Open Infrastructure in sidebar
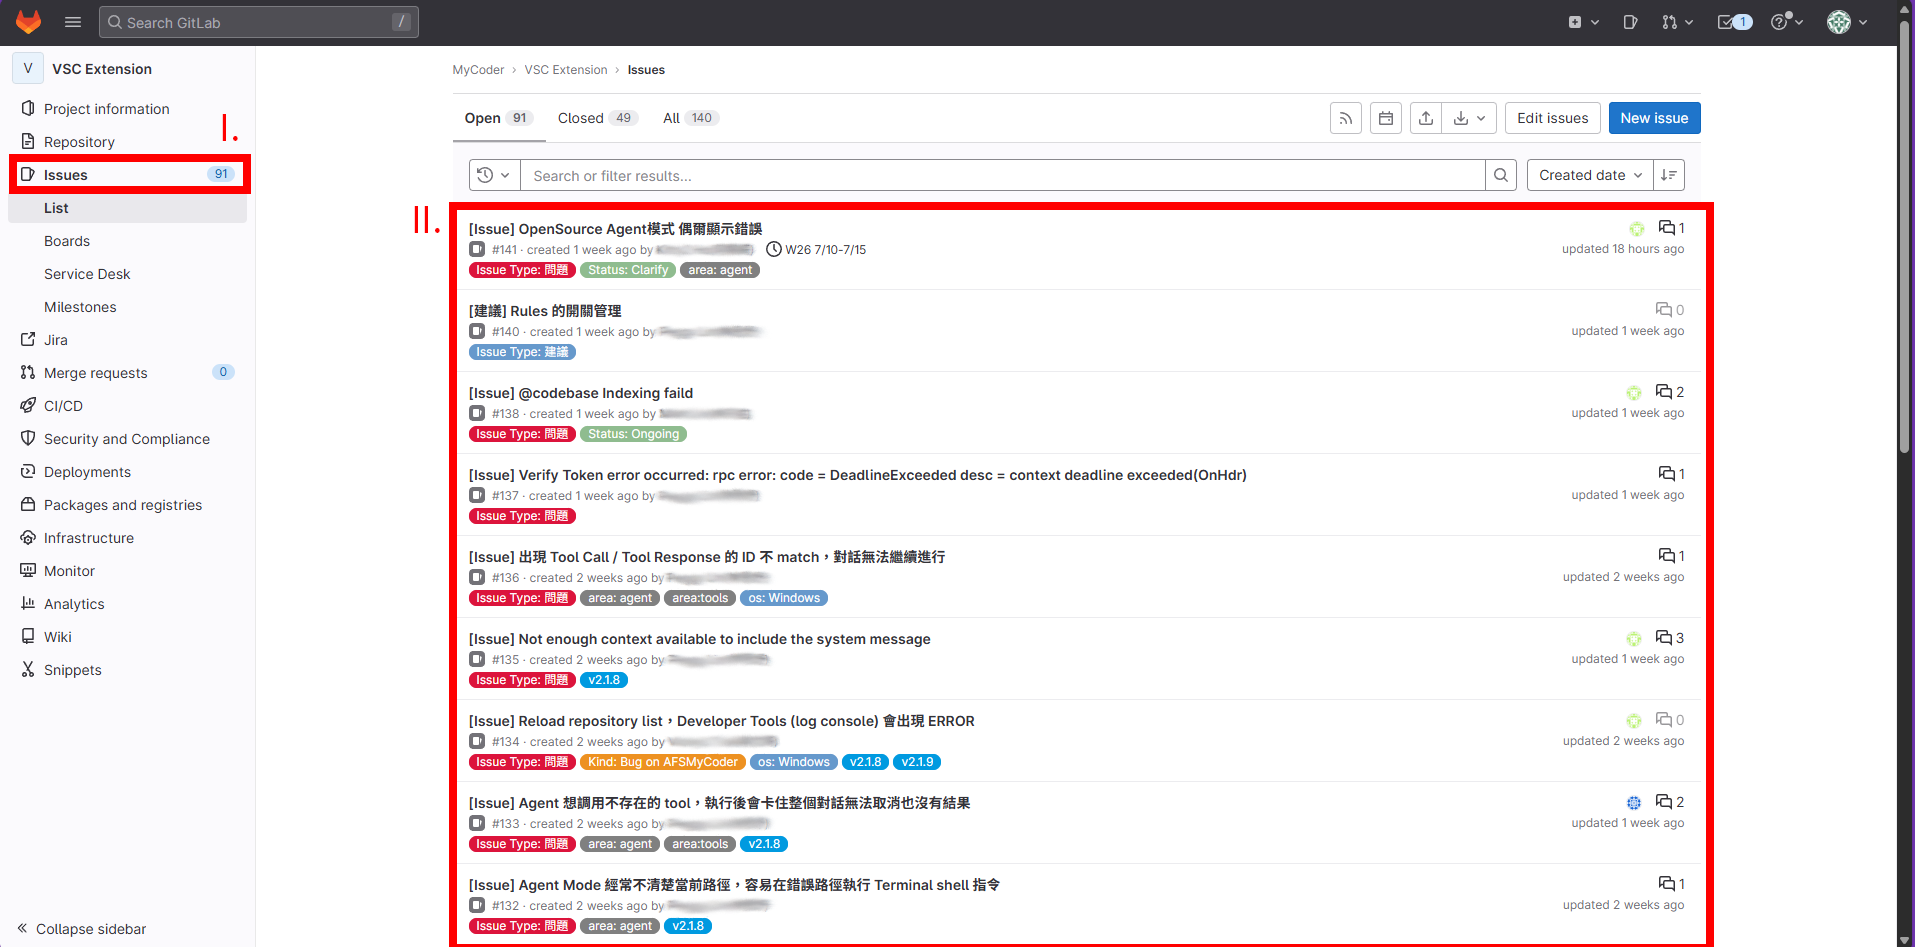This screenshot has height=947, width=1915. tap(127, 538)
